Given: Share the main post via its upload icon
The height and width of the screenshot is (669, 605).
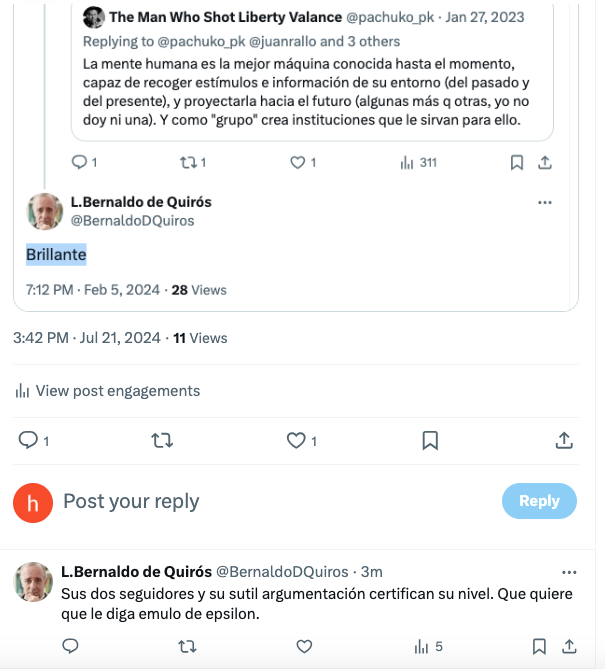Looking at the screenshot, I should [564, 440].
